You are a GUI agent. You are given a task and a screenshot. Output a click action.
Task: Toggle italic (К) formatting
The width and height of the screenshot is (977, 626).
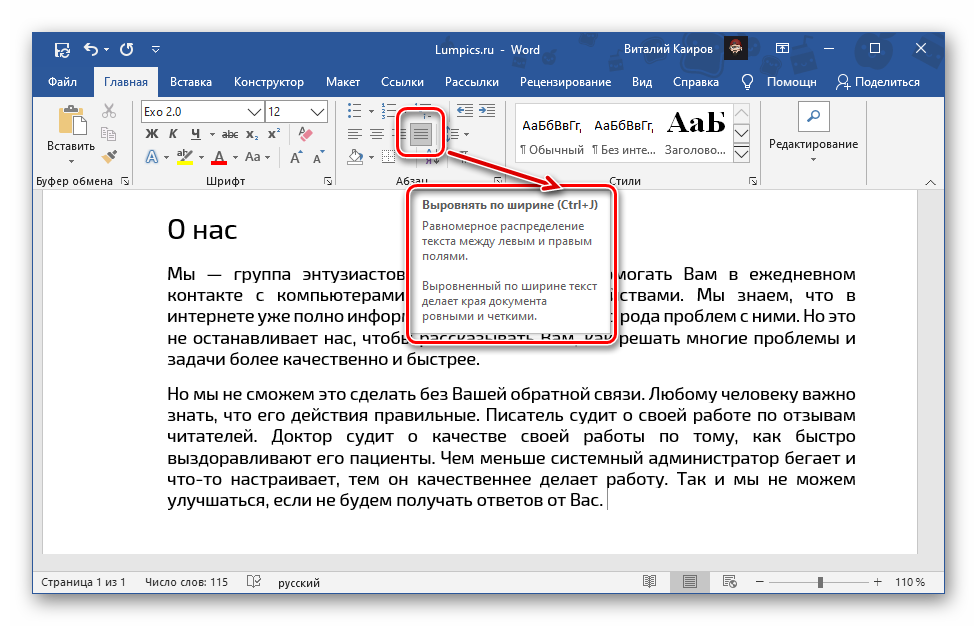click(x=173, y=134)
